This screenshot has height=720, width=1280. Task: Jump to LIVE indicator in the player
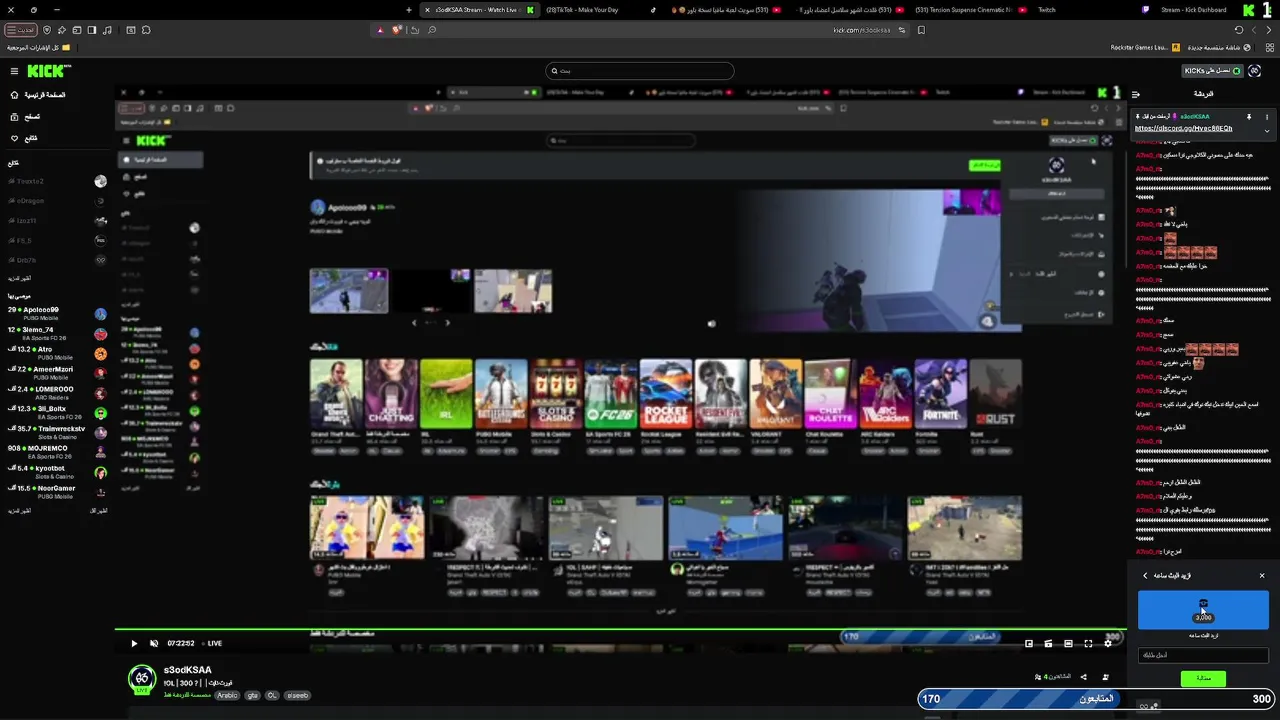pyautogui.click(x=211, y=643)
